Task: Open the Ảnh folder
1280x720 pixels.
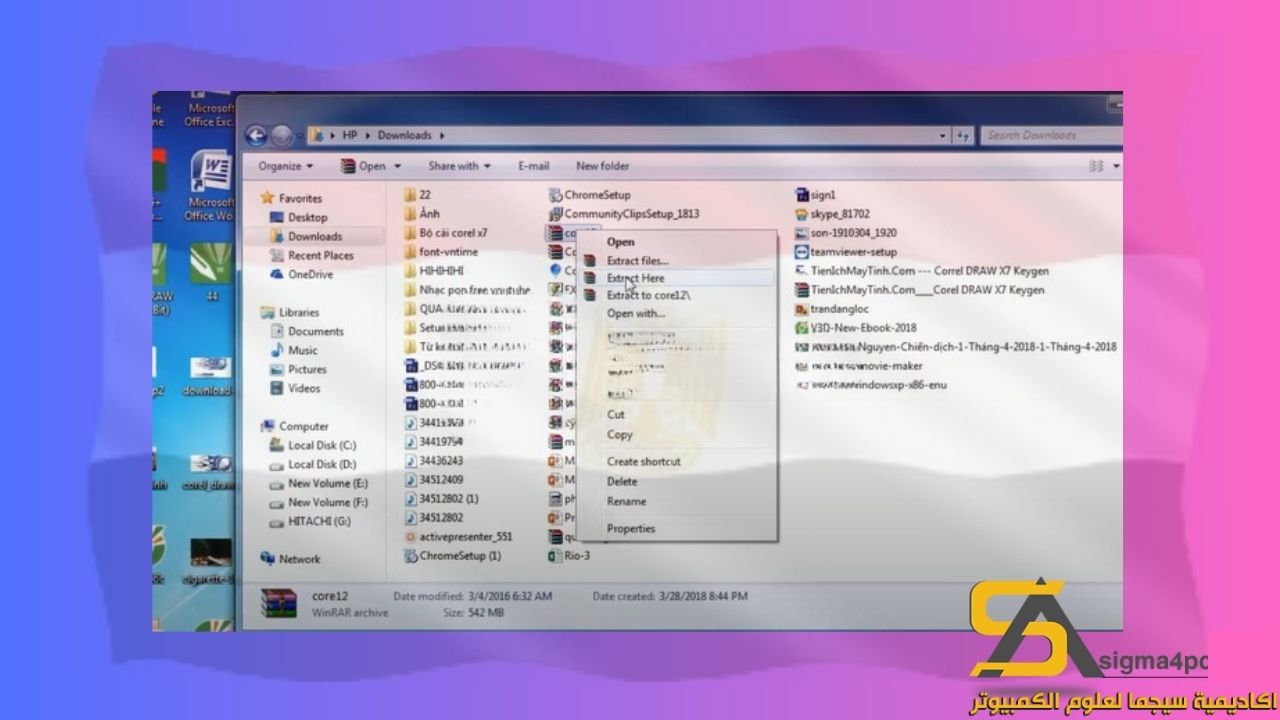Action: tap(422, 214)
